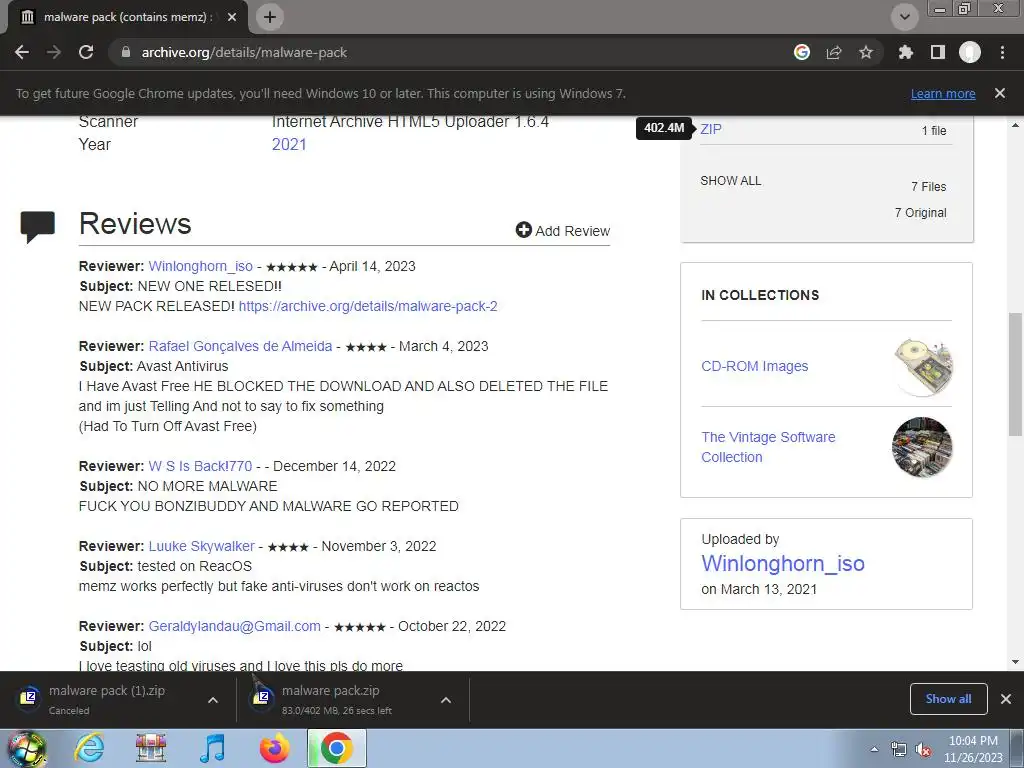Image resolution: width=1024 pixels, height=768 pixels.
Task: Open reviewer Geraldylandau@Gmail.com profile
Action: (x=234, y=626)
